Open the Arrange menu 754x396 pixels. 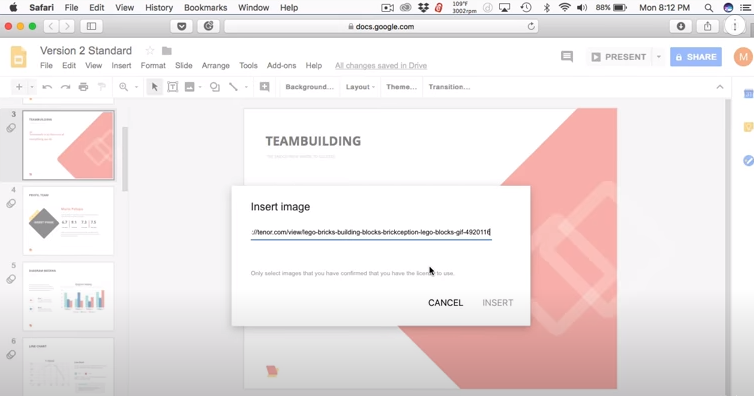pyautogui.click(x=215, y=65)
